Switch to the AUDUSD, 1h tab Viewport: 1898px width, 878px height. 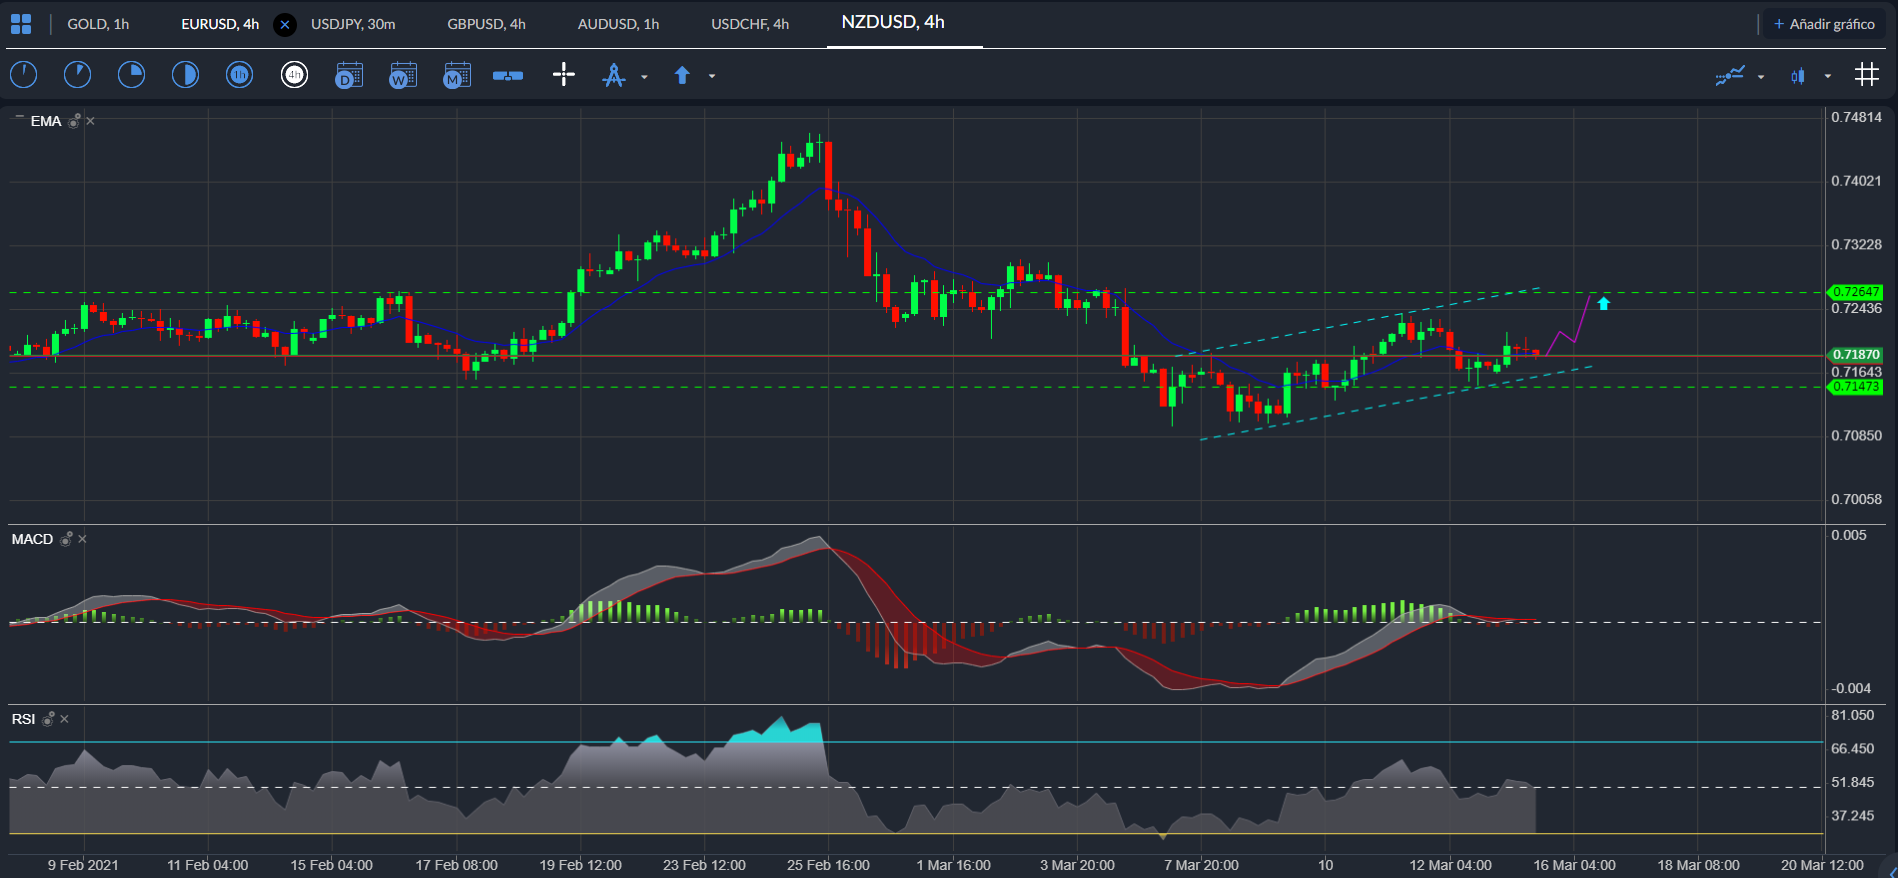[618, 24]
